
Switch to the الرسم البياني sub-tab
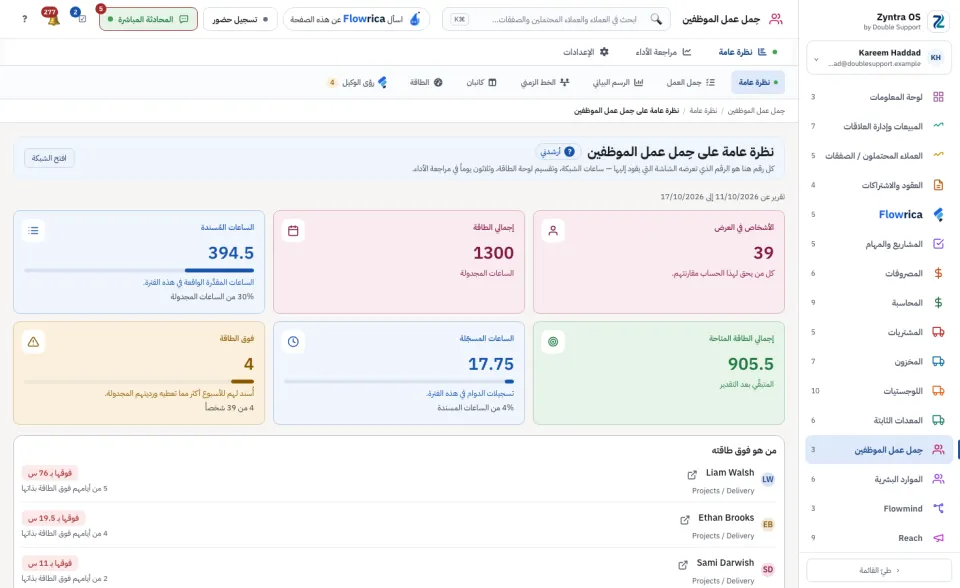click(x=617, y=82)
